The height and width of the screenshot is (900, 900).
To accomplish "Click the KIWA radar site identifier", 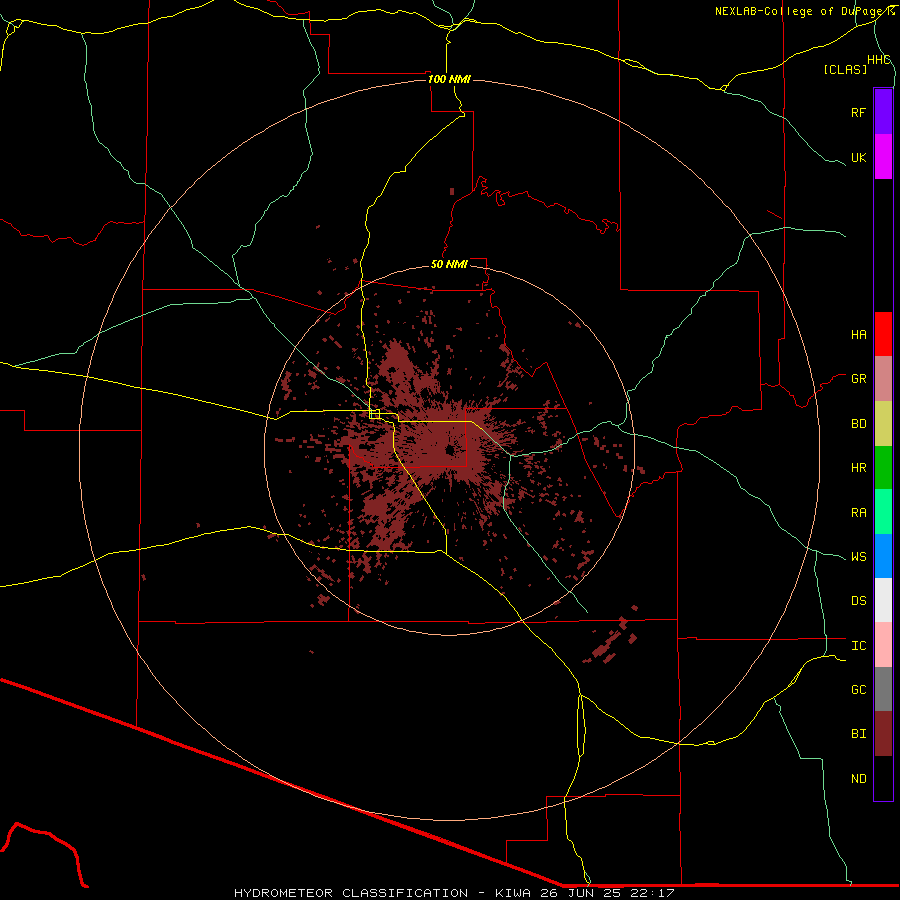I will pyautogui.click(x=513, y=893).
